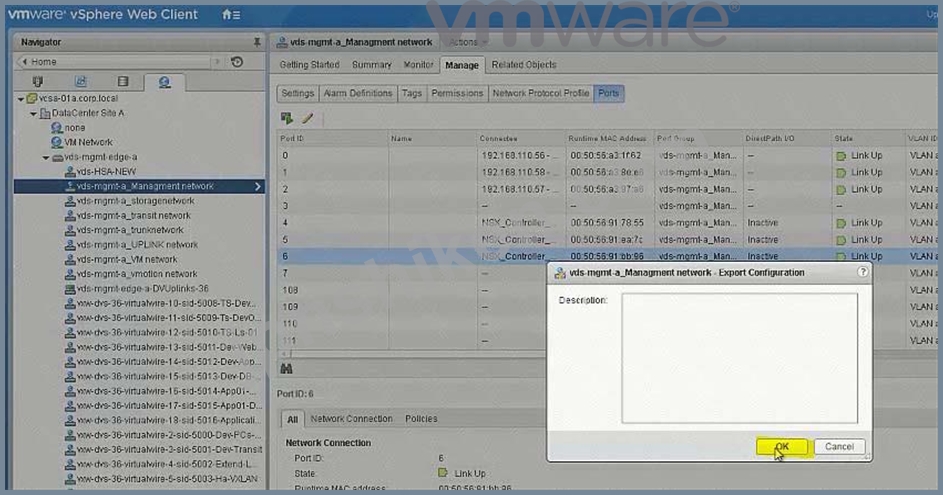This screenshot has height=495, width=943.
Task: Select vds-mgmt-a_vmotion network in the tree
Action: [137, 274]
